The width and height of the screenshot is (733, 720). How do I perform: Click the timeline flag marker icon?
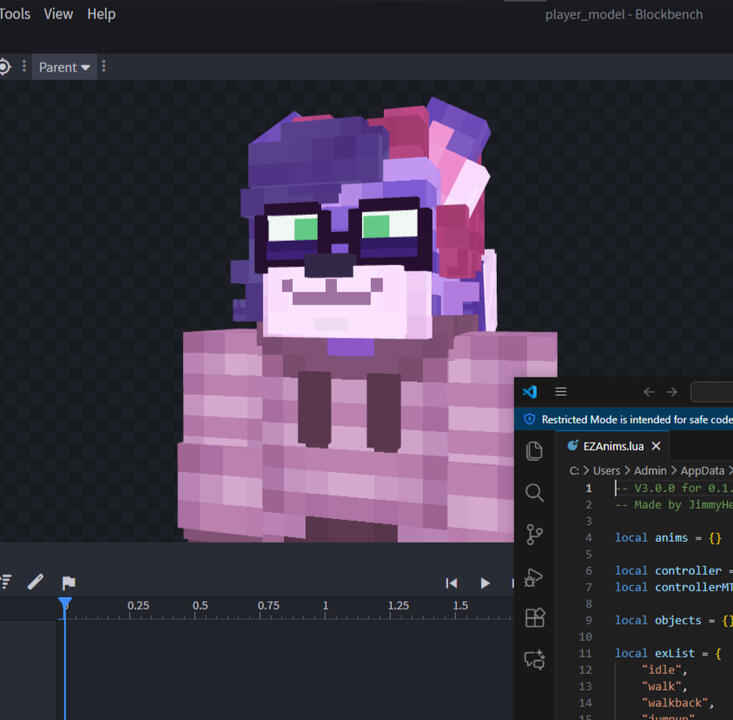[x=69, y=583]
